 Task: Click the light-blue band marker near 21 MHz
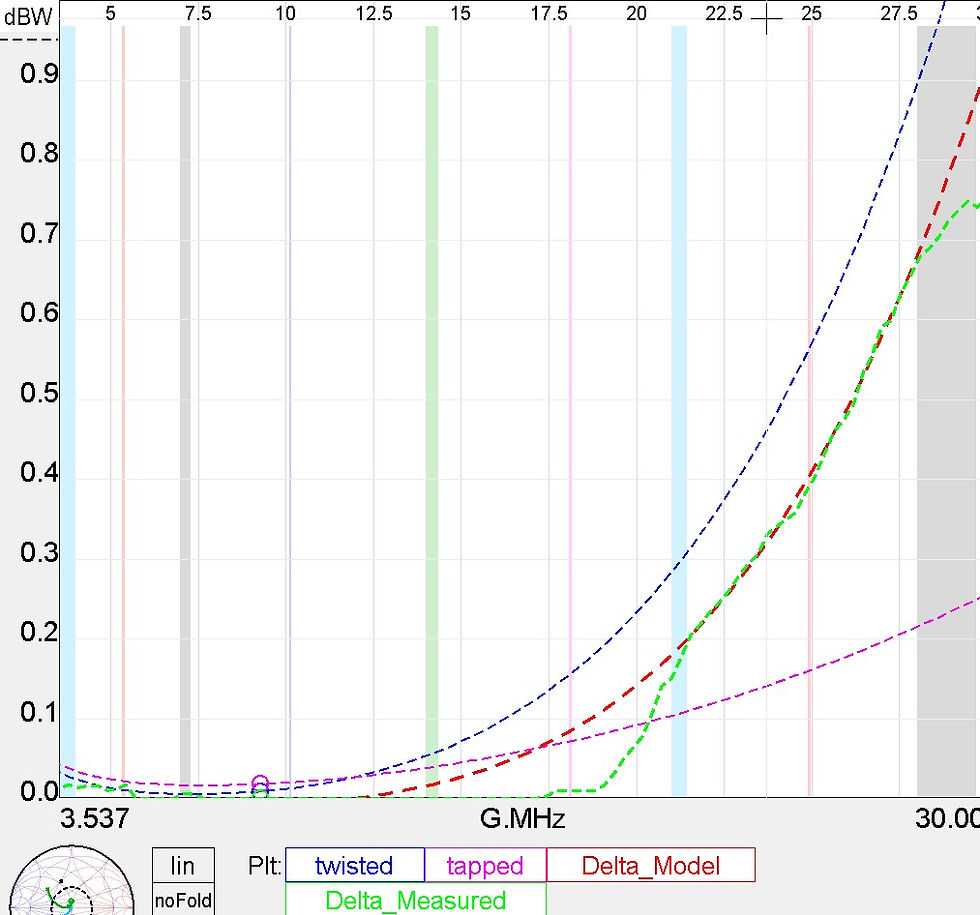(x=679, y=411)
